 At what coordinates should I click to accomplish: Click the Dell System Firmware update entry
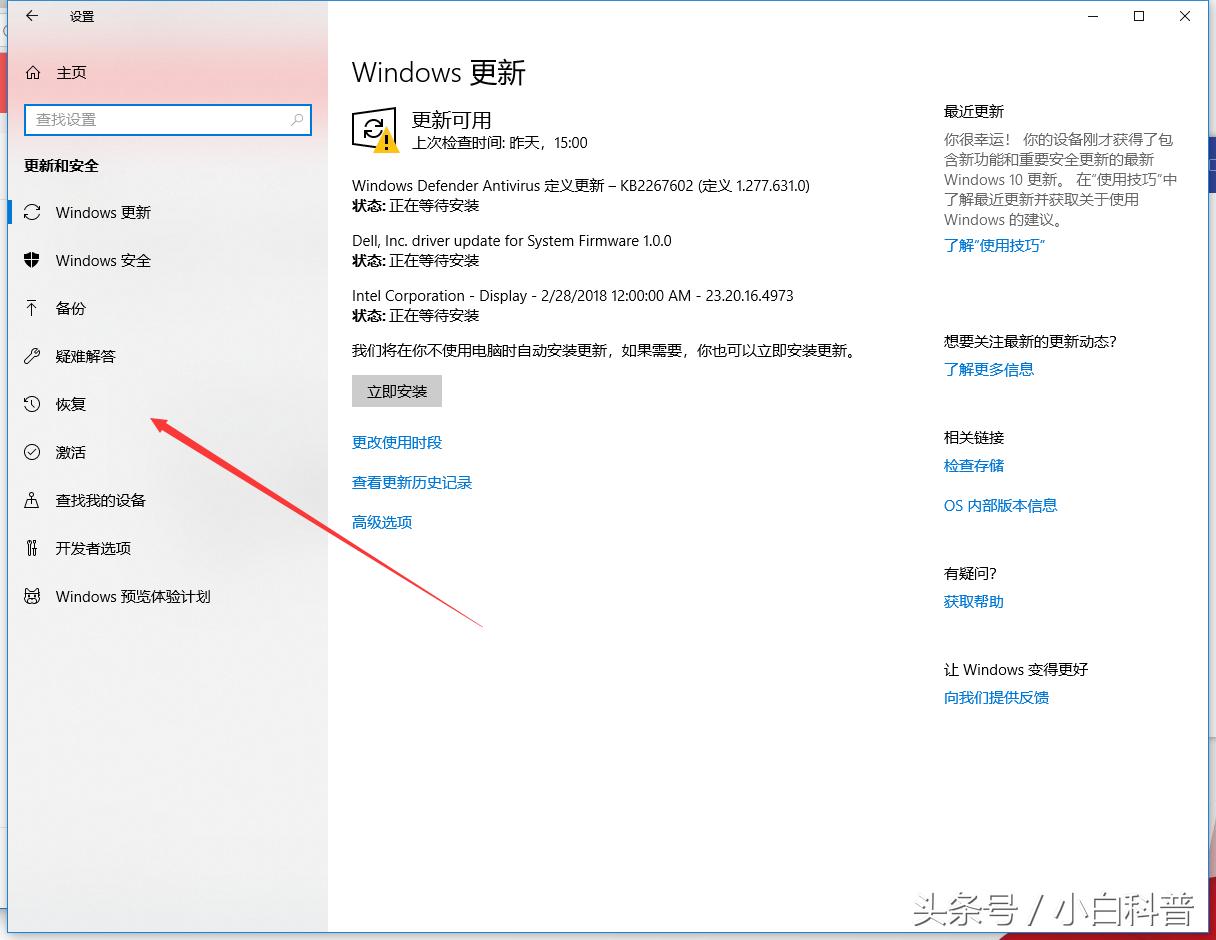pyautogui.click(x=512, y=240)
